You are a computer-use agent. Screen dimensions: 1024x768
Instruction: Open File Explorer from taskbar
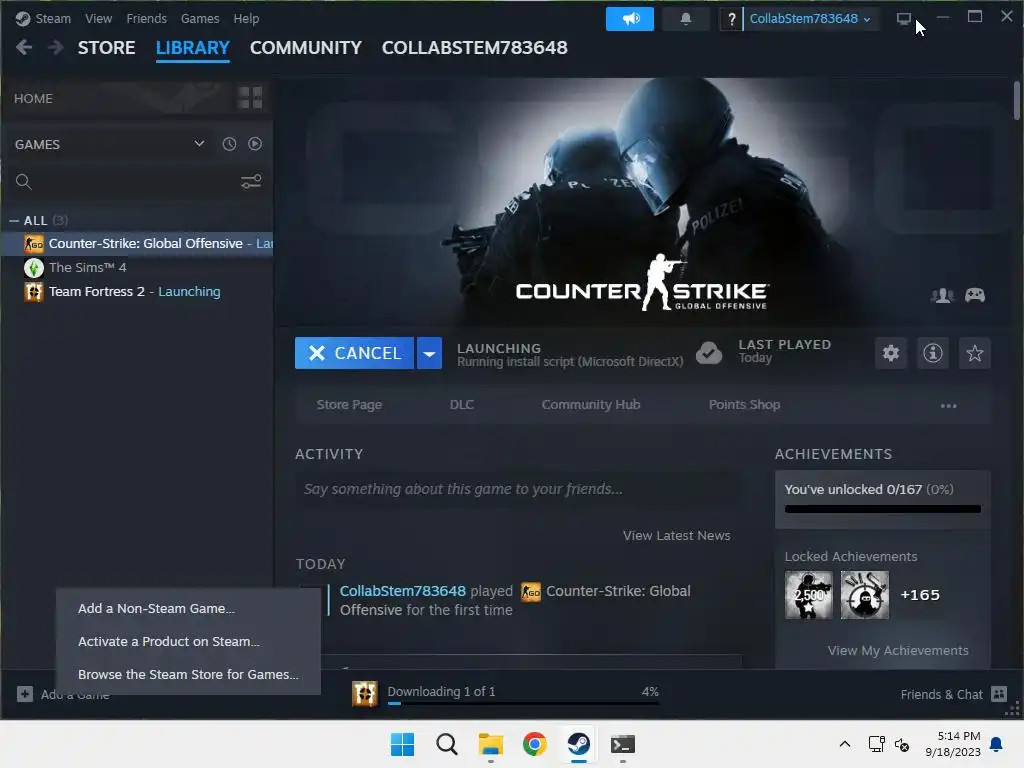point(490,744)
